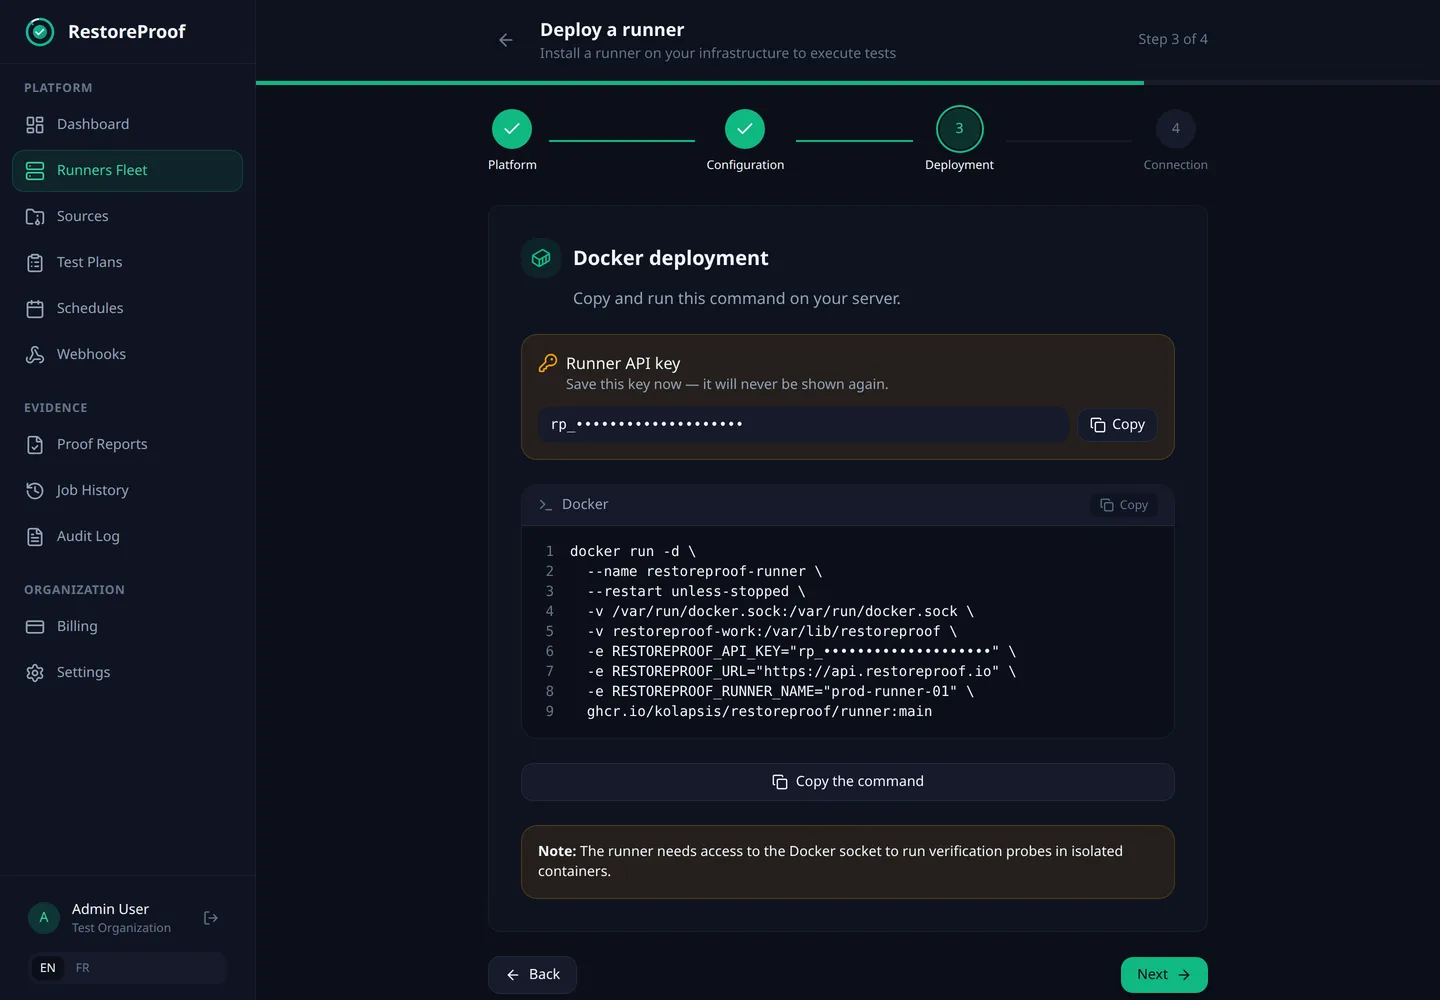Click the Webhooks icon
Viewport: 1440px width, 1000px height.
point(35,355)
